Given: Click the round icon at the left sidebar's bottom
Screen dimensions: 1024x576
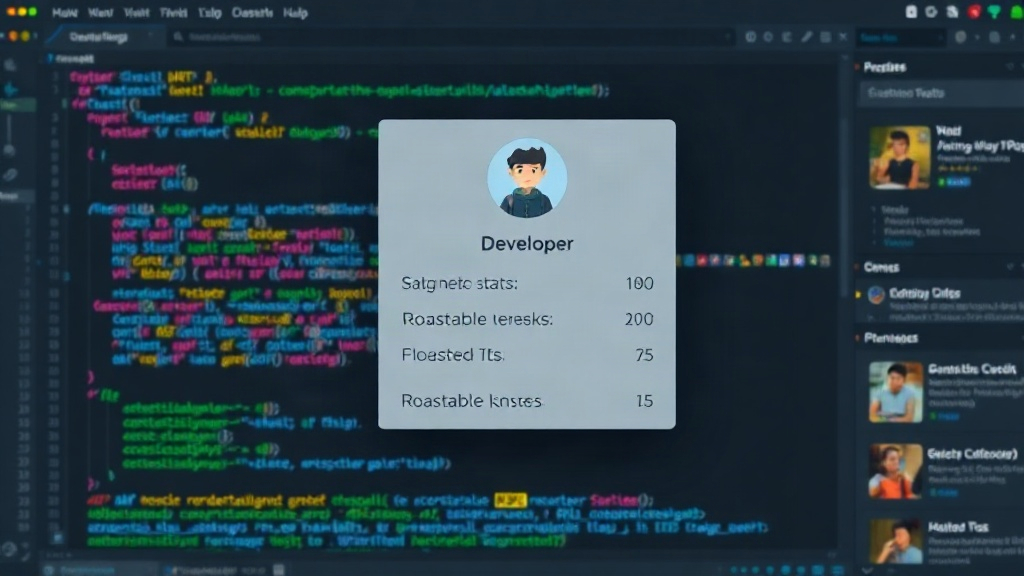Looking at the screenshot, I should (9, 549).
